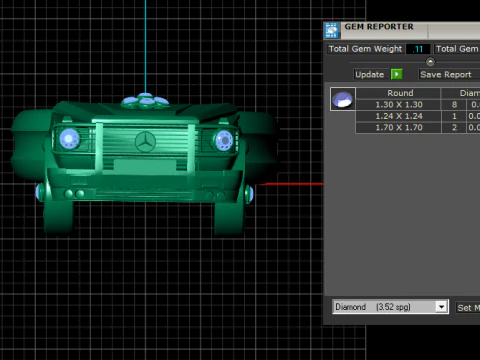Click the Gem Reporter panel icon
480x360 pixels.
(x=331, y=30)
